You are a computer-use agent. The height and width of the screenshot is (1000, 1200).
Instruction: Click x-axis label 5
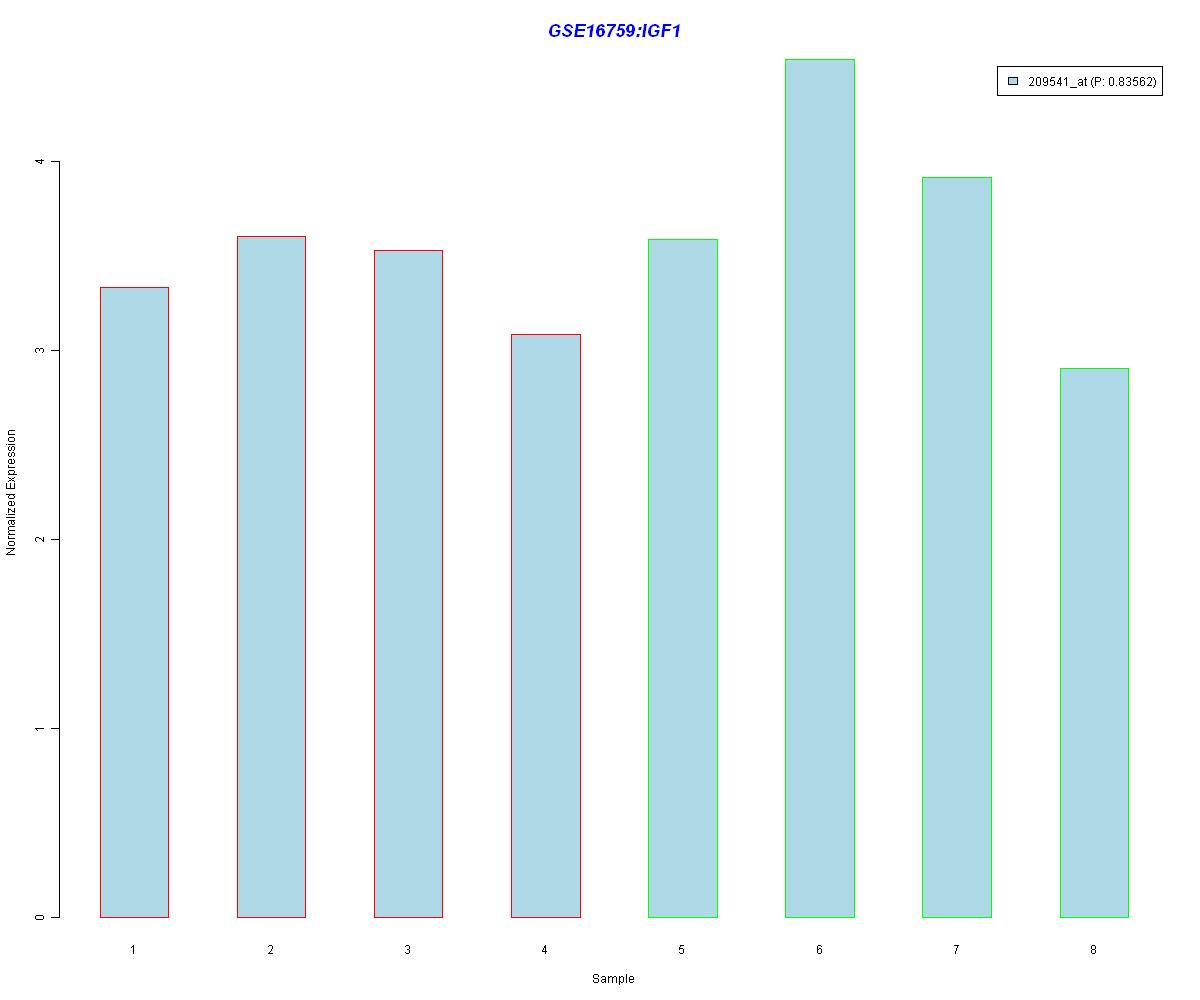click(681, 949)
